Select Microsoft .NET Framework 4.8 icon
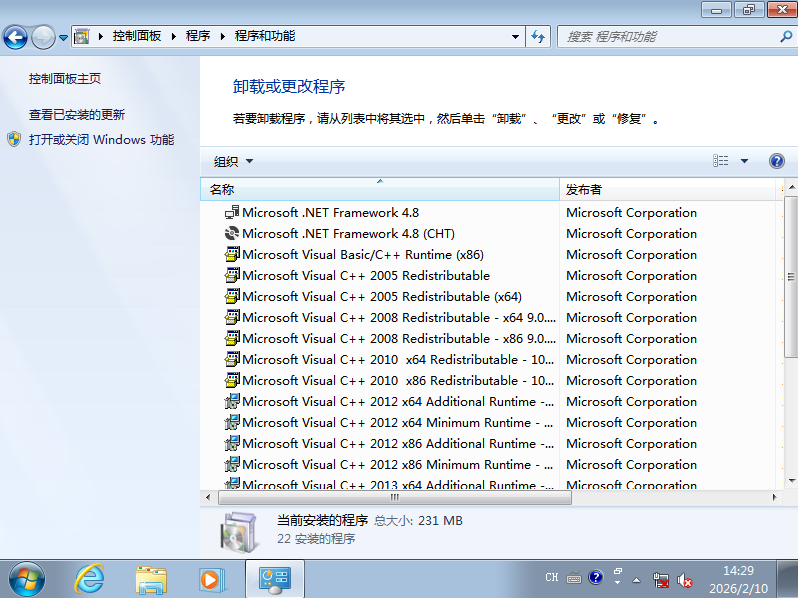This screenshot has width=798, height=598. pos(232,212)
